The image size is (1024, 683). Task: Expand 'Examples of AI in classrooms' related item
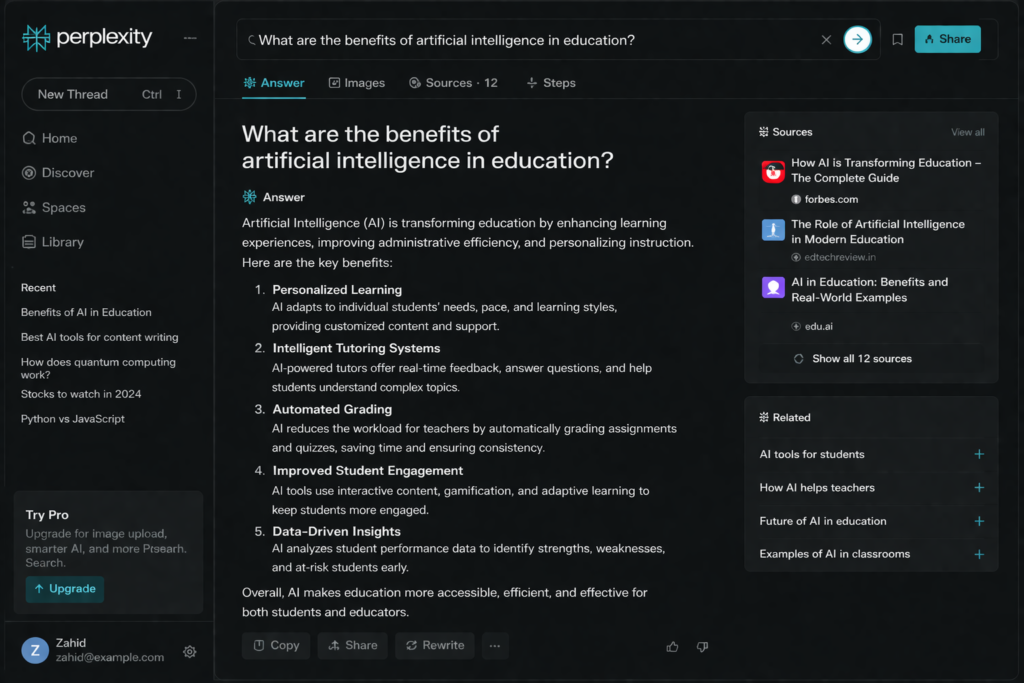979,554
